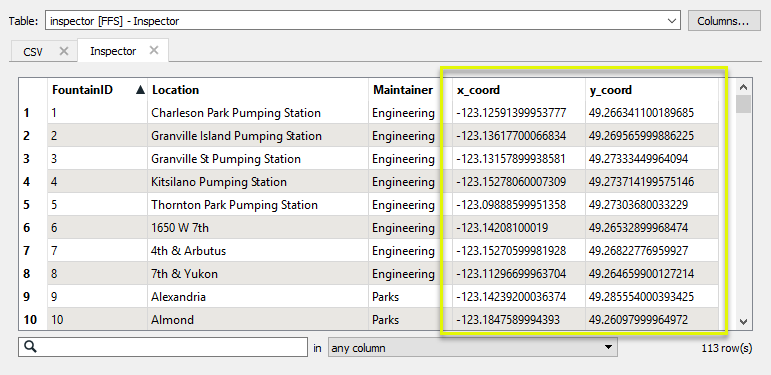The image size is (771, 375).
Task: Switch to the CSV tab
Action: tap(33, 52)
